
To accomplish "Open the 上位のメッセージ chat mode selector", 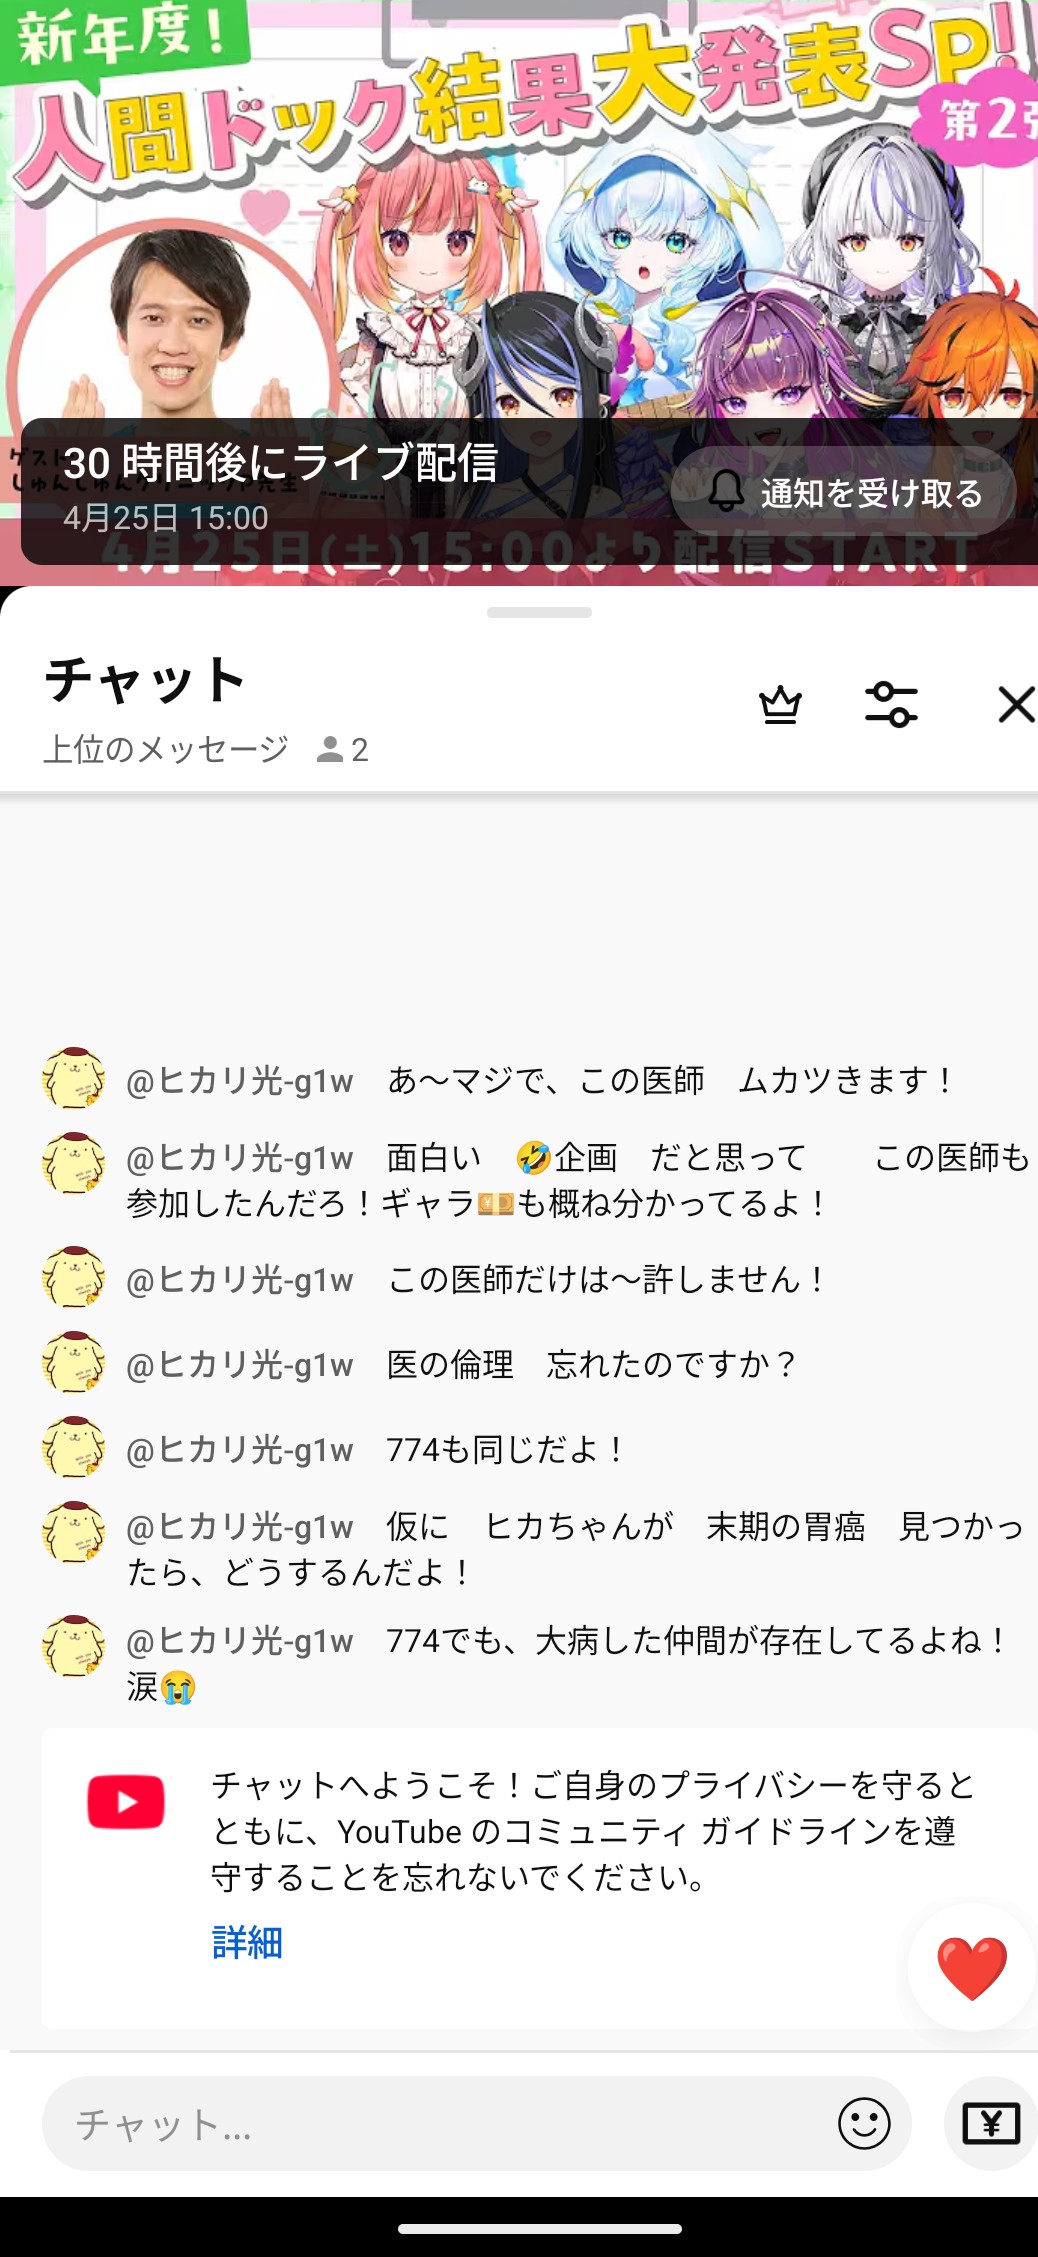I will [x=166, y=749].
